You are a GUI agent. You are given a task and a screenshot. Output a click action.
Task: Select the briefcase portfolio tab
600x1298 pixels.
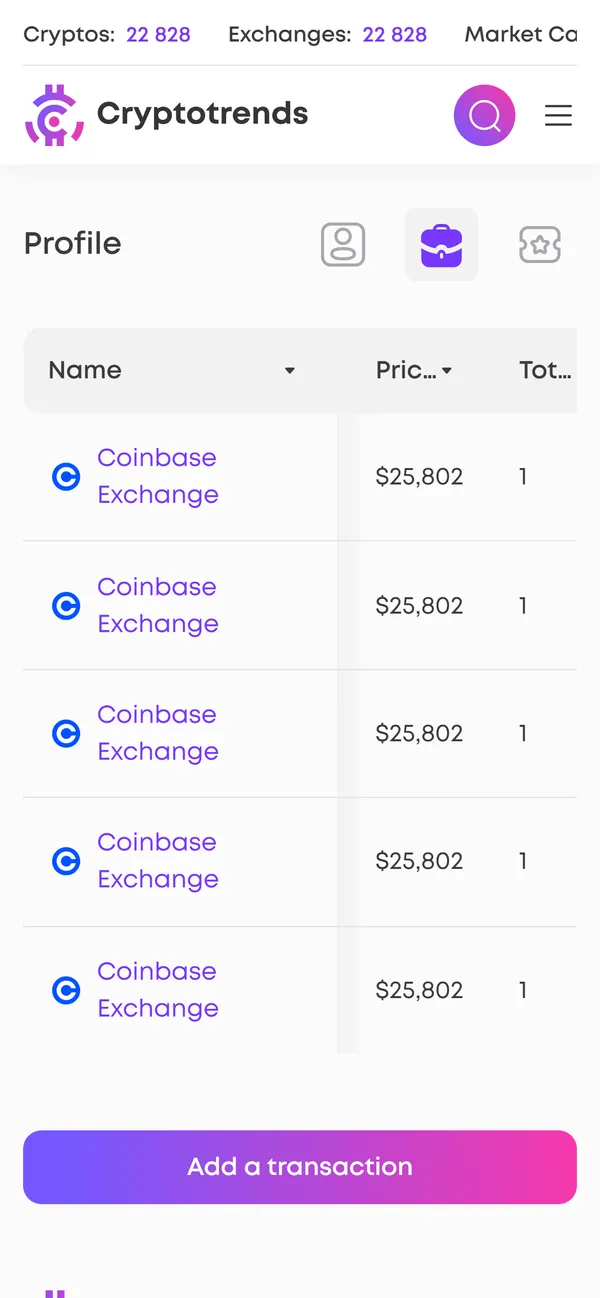(441, 245)
